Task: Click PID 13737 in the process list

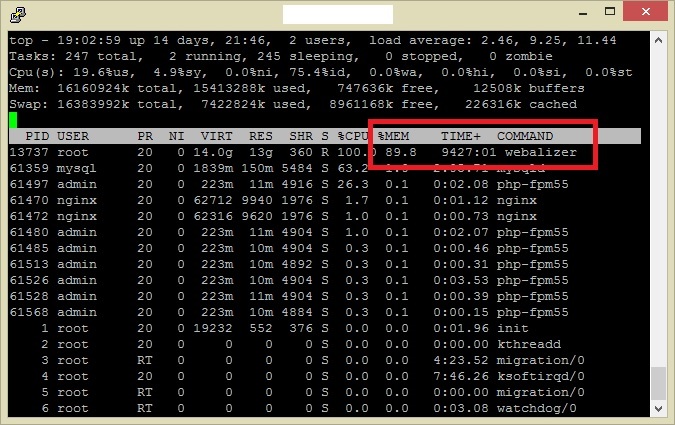Action: click(x=29, y=152)
